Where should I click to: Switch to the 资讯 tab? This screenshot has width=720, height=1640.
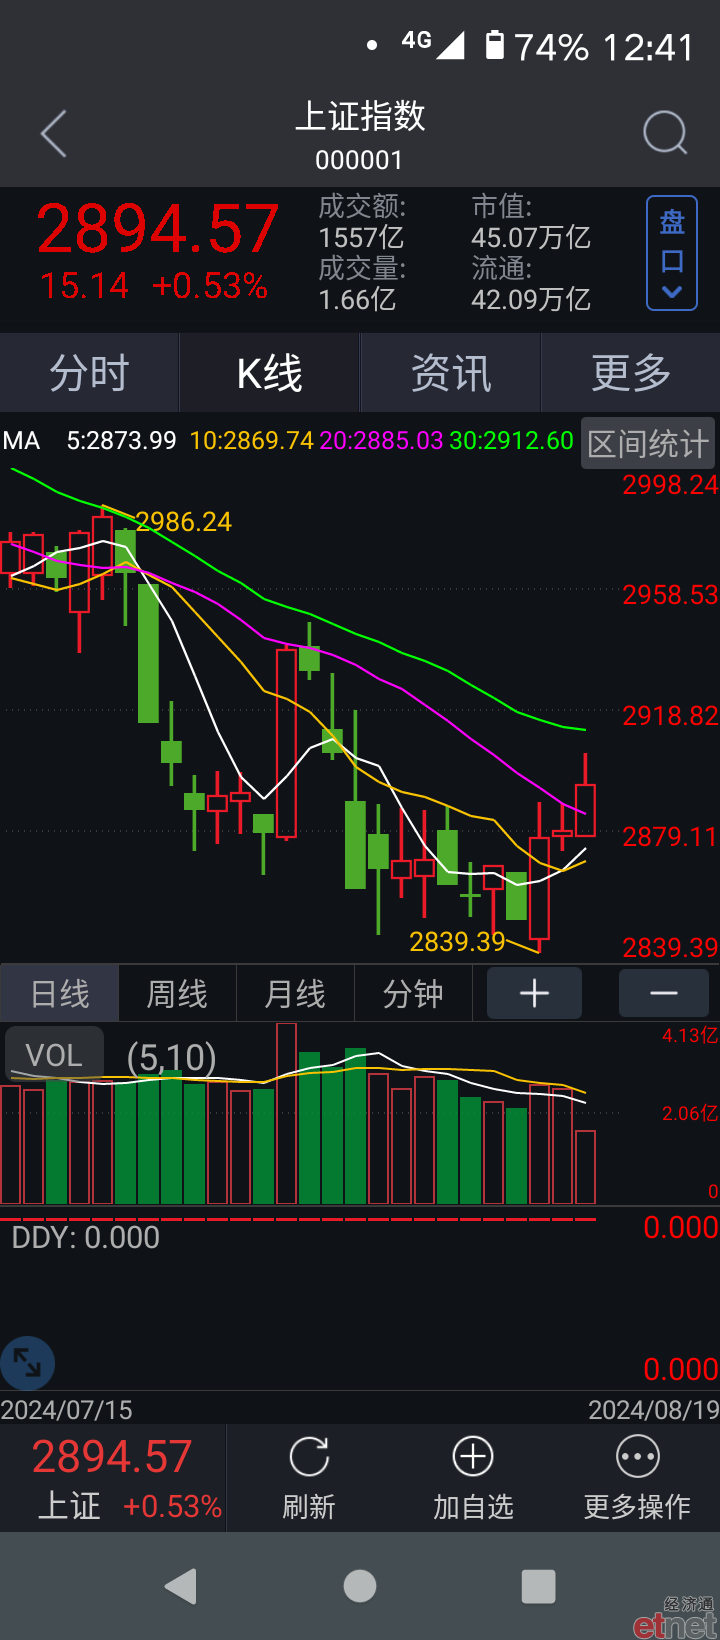[451, 373]
